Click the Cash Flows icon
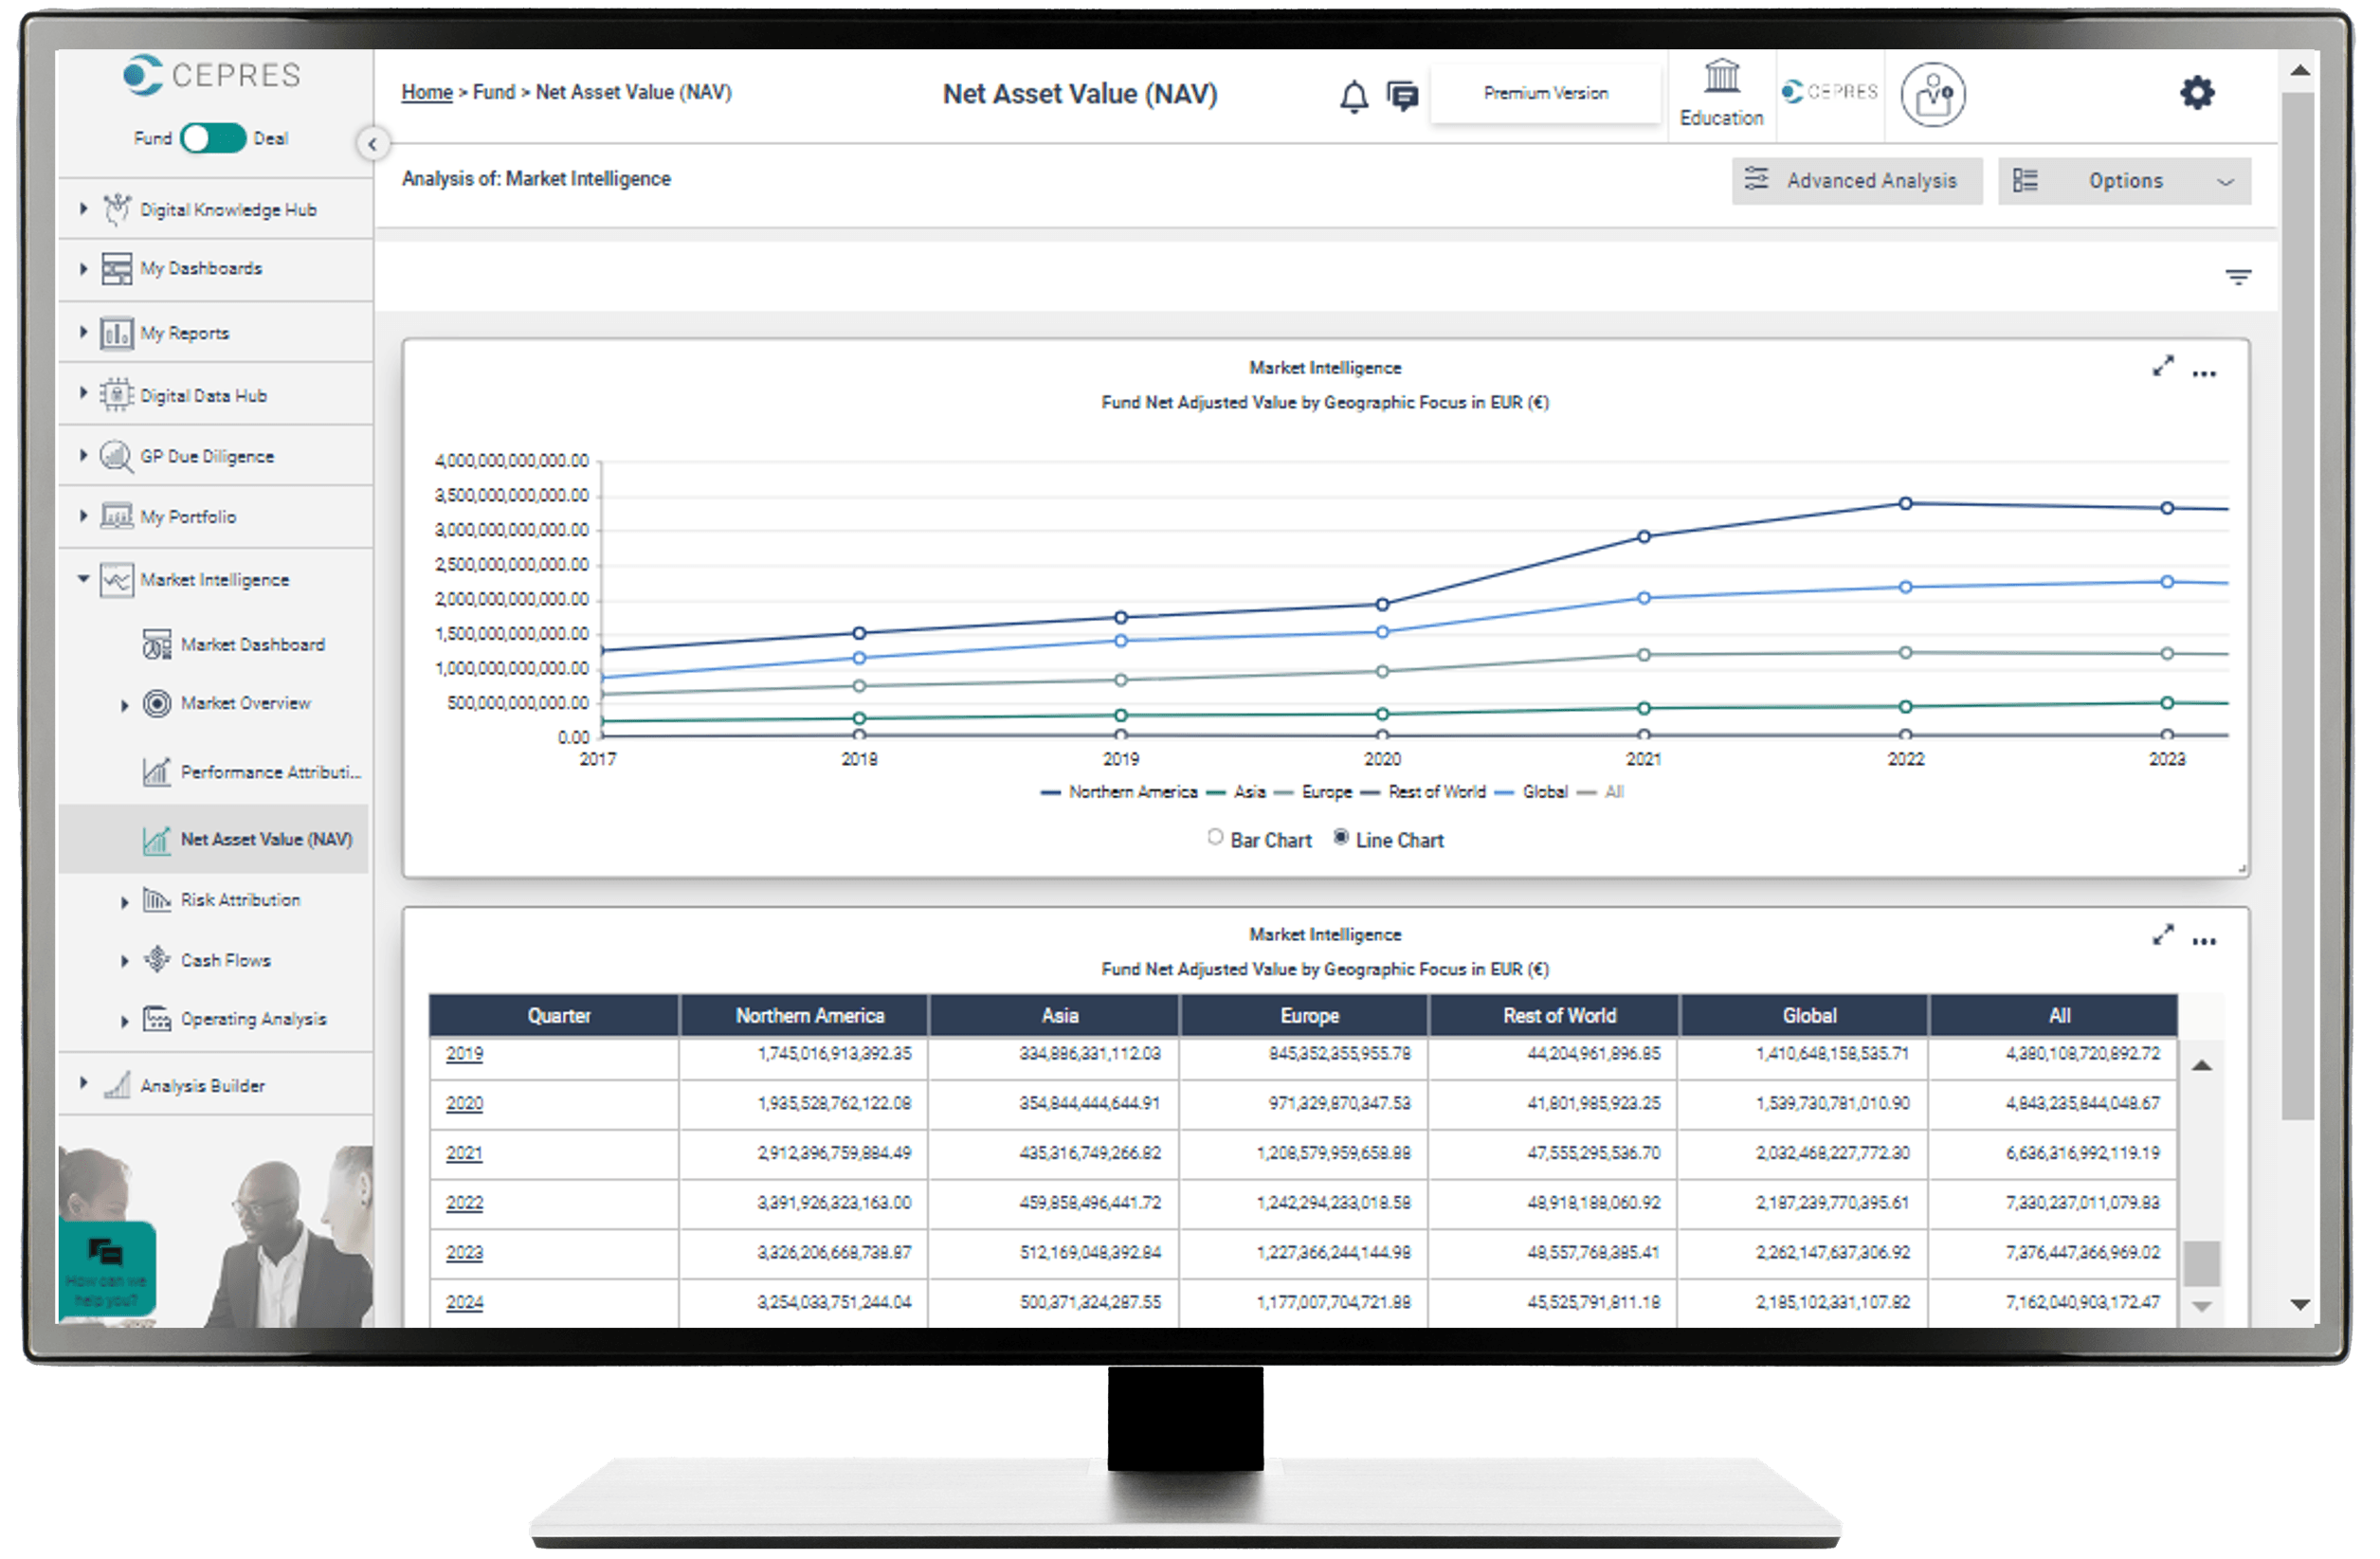The image size is (2380, 1559). [157, 960]
